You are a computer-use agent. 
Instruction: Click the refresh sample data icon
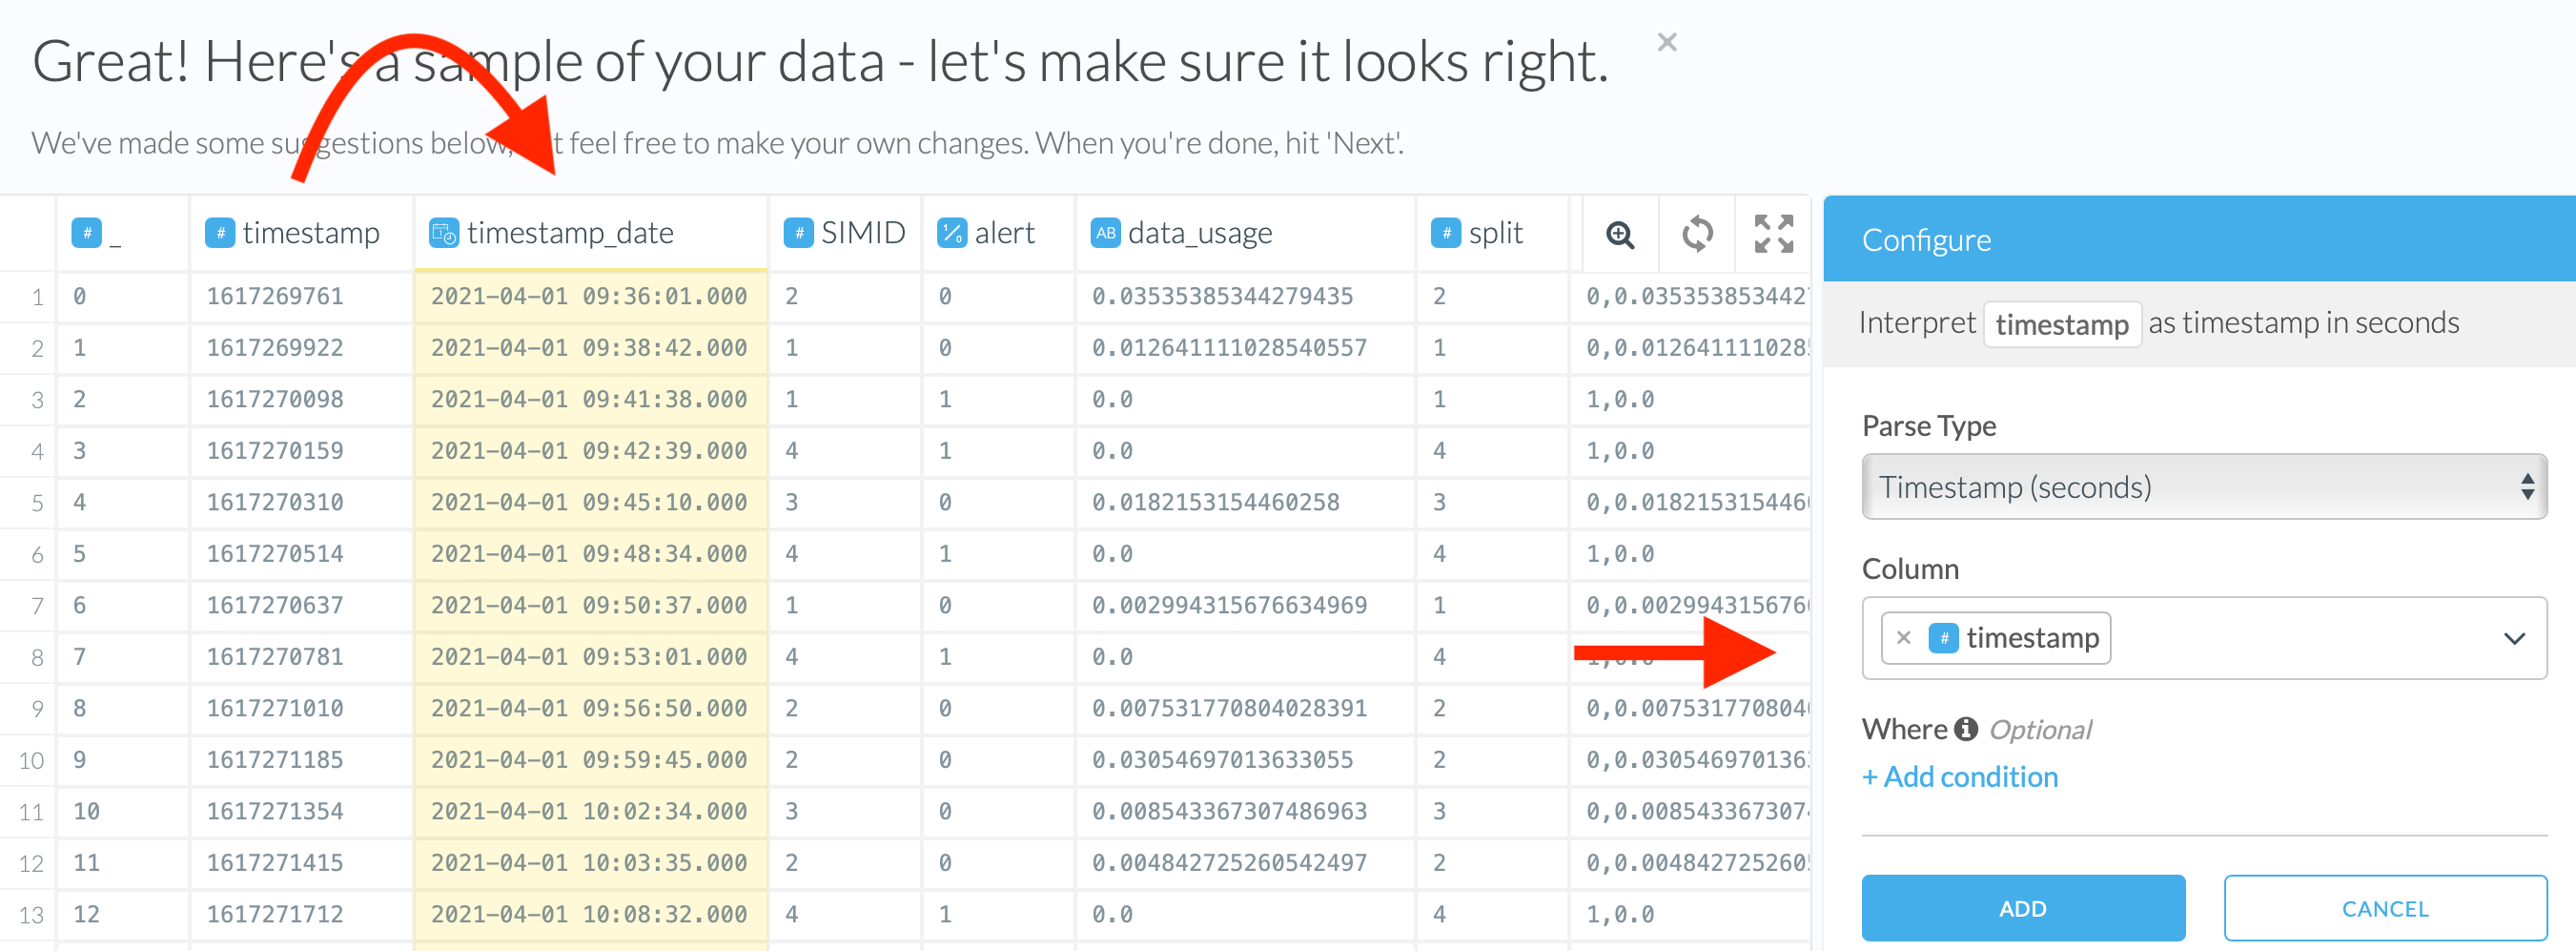point(1696,234)
